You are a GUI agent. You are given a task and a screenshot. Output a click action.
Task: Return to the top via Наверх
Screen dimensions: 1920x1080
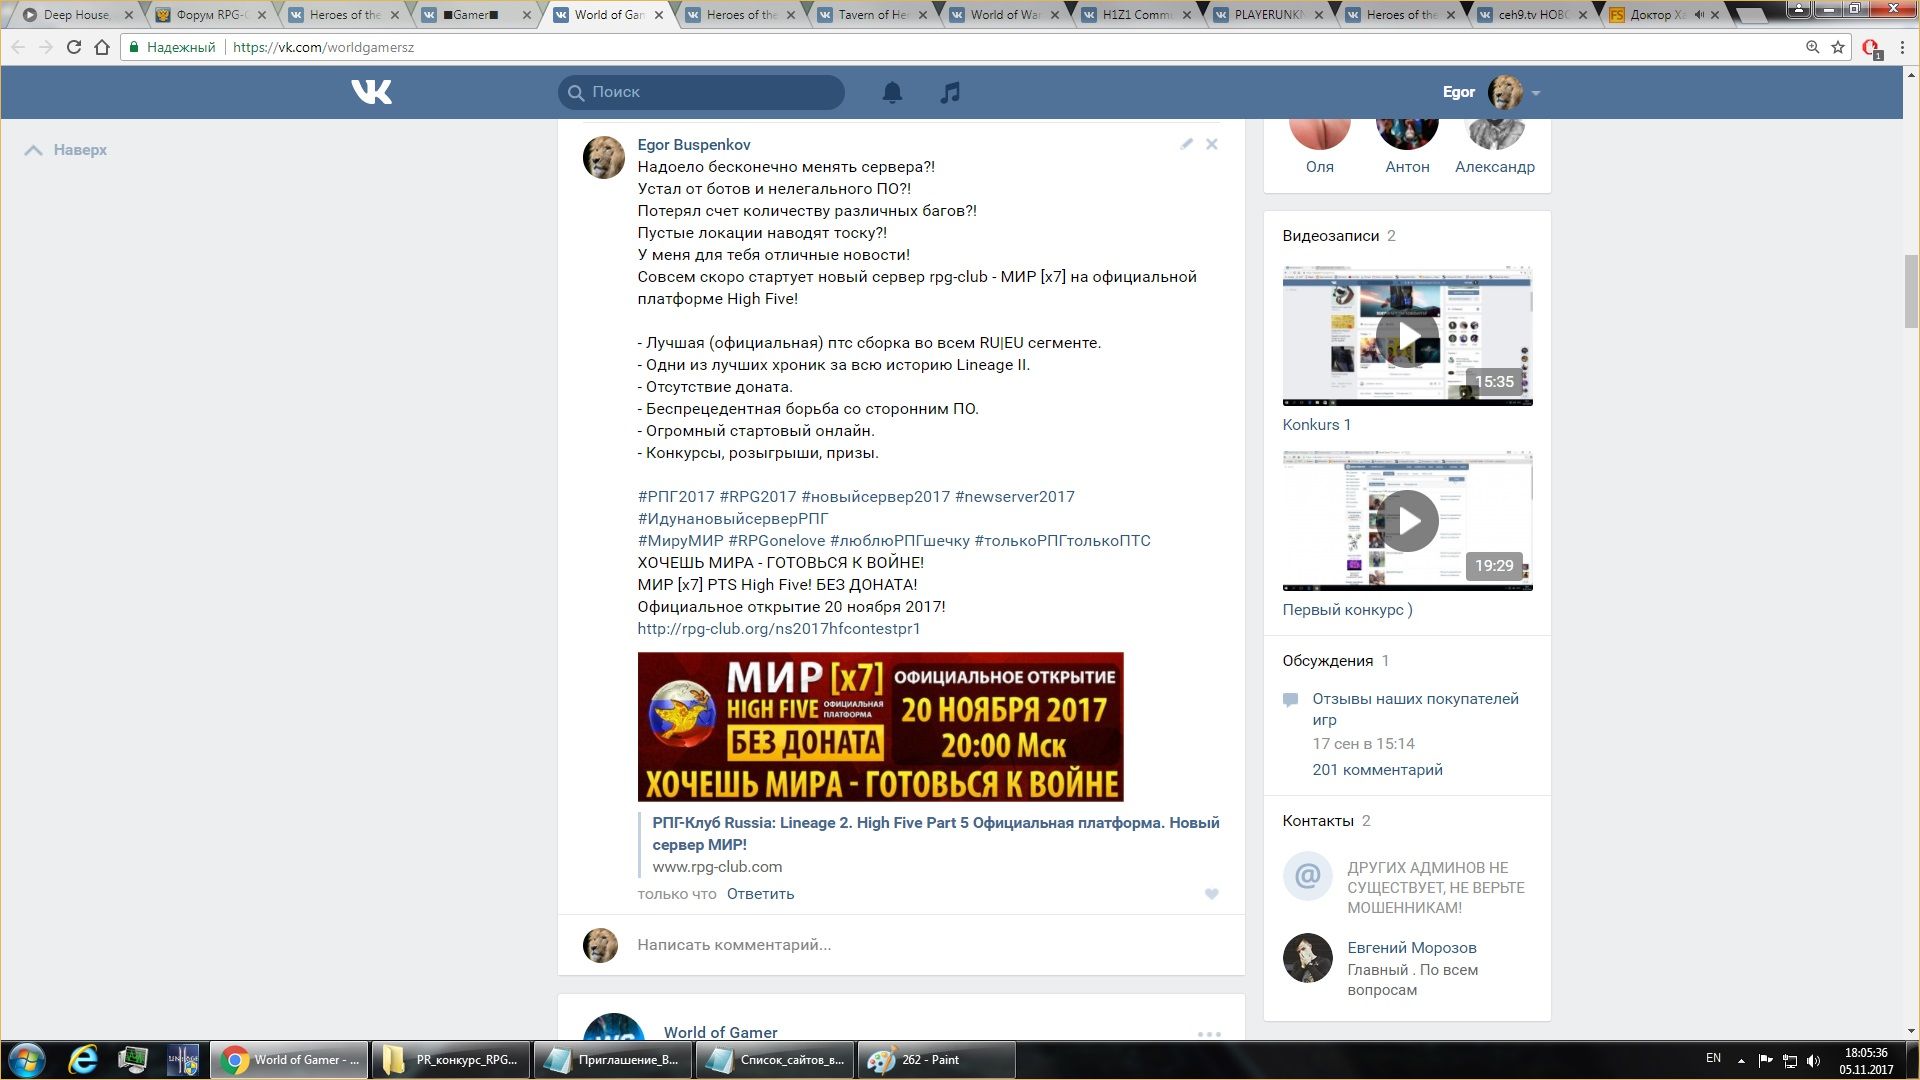66,150
